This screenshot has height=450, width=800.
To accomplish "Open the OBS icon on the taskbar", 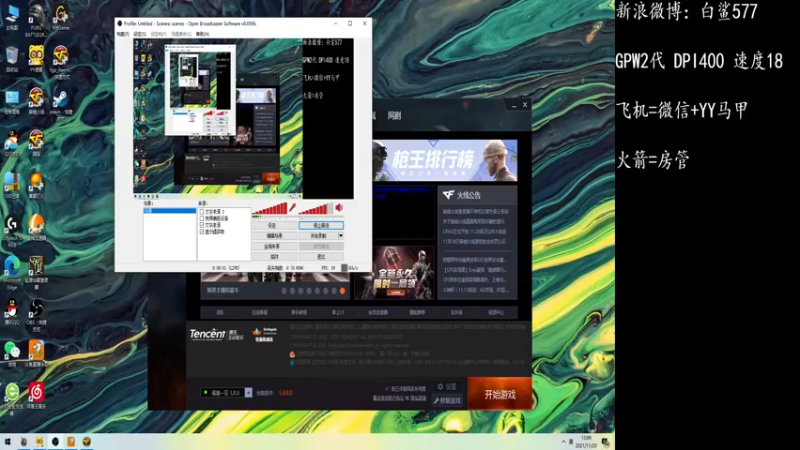I will point(55,441).
